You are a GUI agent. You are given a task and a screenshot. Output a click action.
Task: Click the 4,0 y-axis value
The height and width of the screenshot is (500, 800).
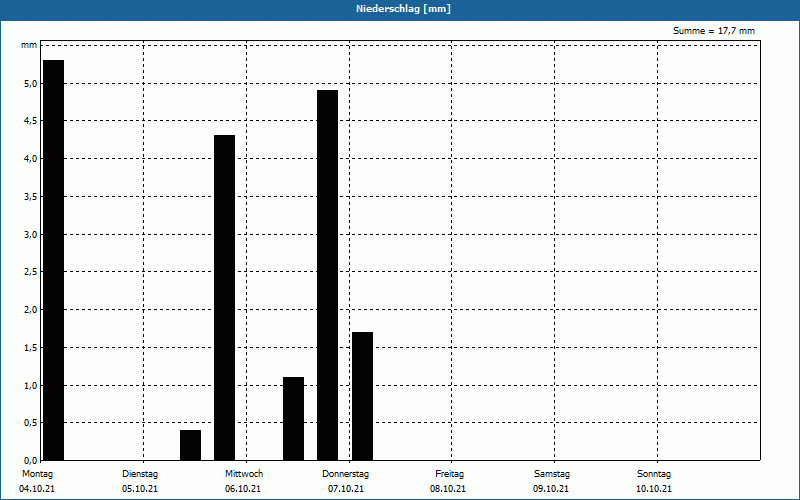pyautogui.click(x=31, y=159)
